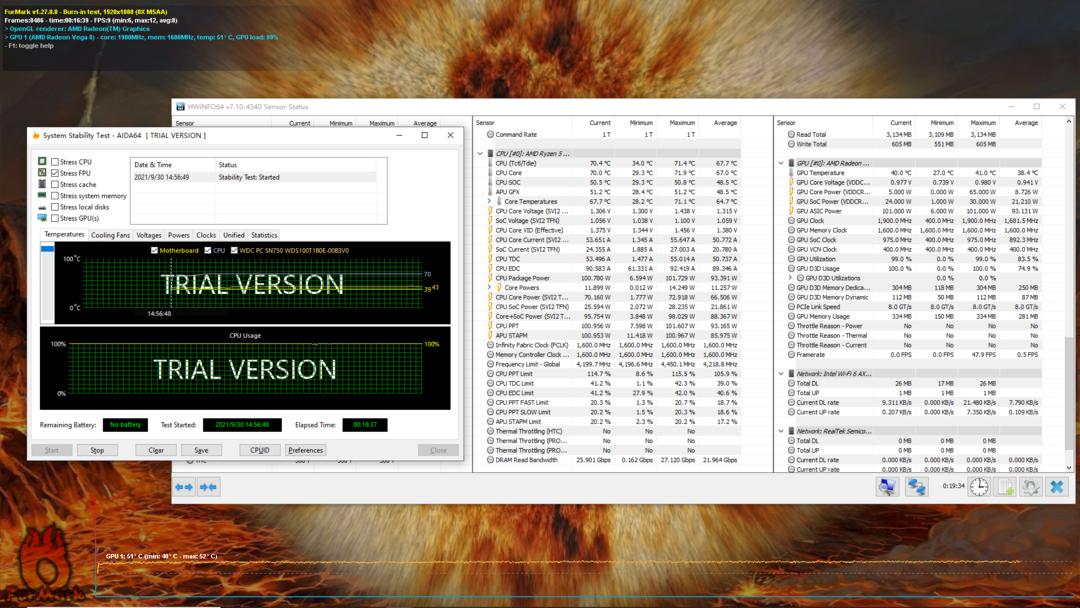Click the HWiNFO network computers icon
Screen dimensions: 1080x608
916,487
